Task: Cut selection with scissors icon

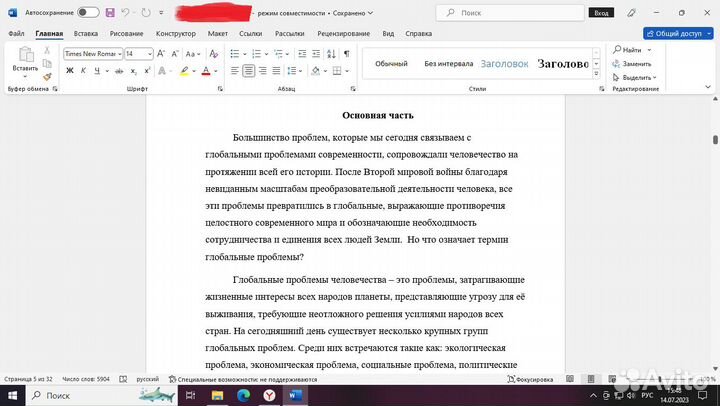Action: tap(47, 50)
